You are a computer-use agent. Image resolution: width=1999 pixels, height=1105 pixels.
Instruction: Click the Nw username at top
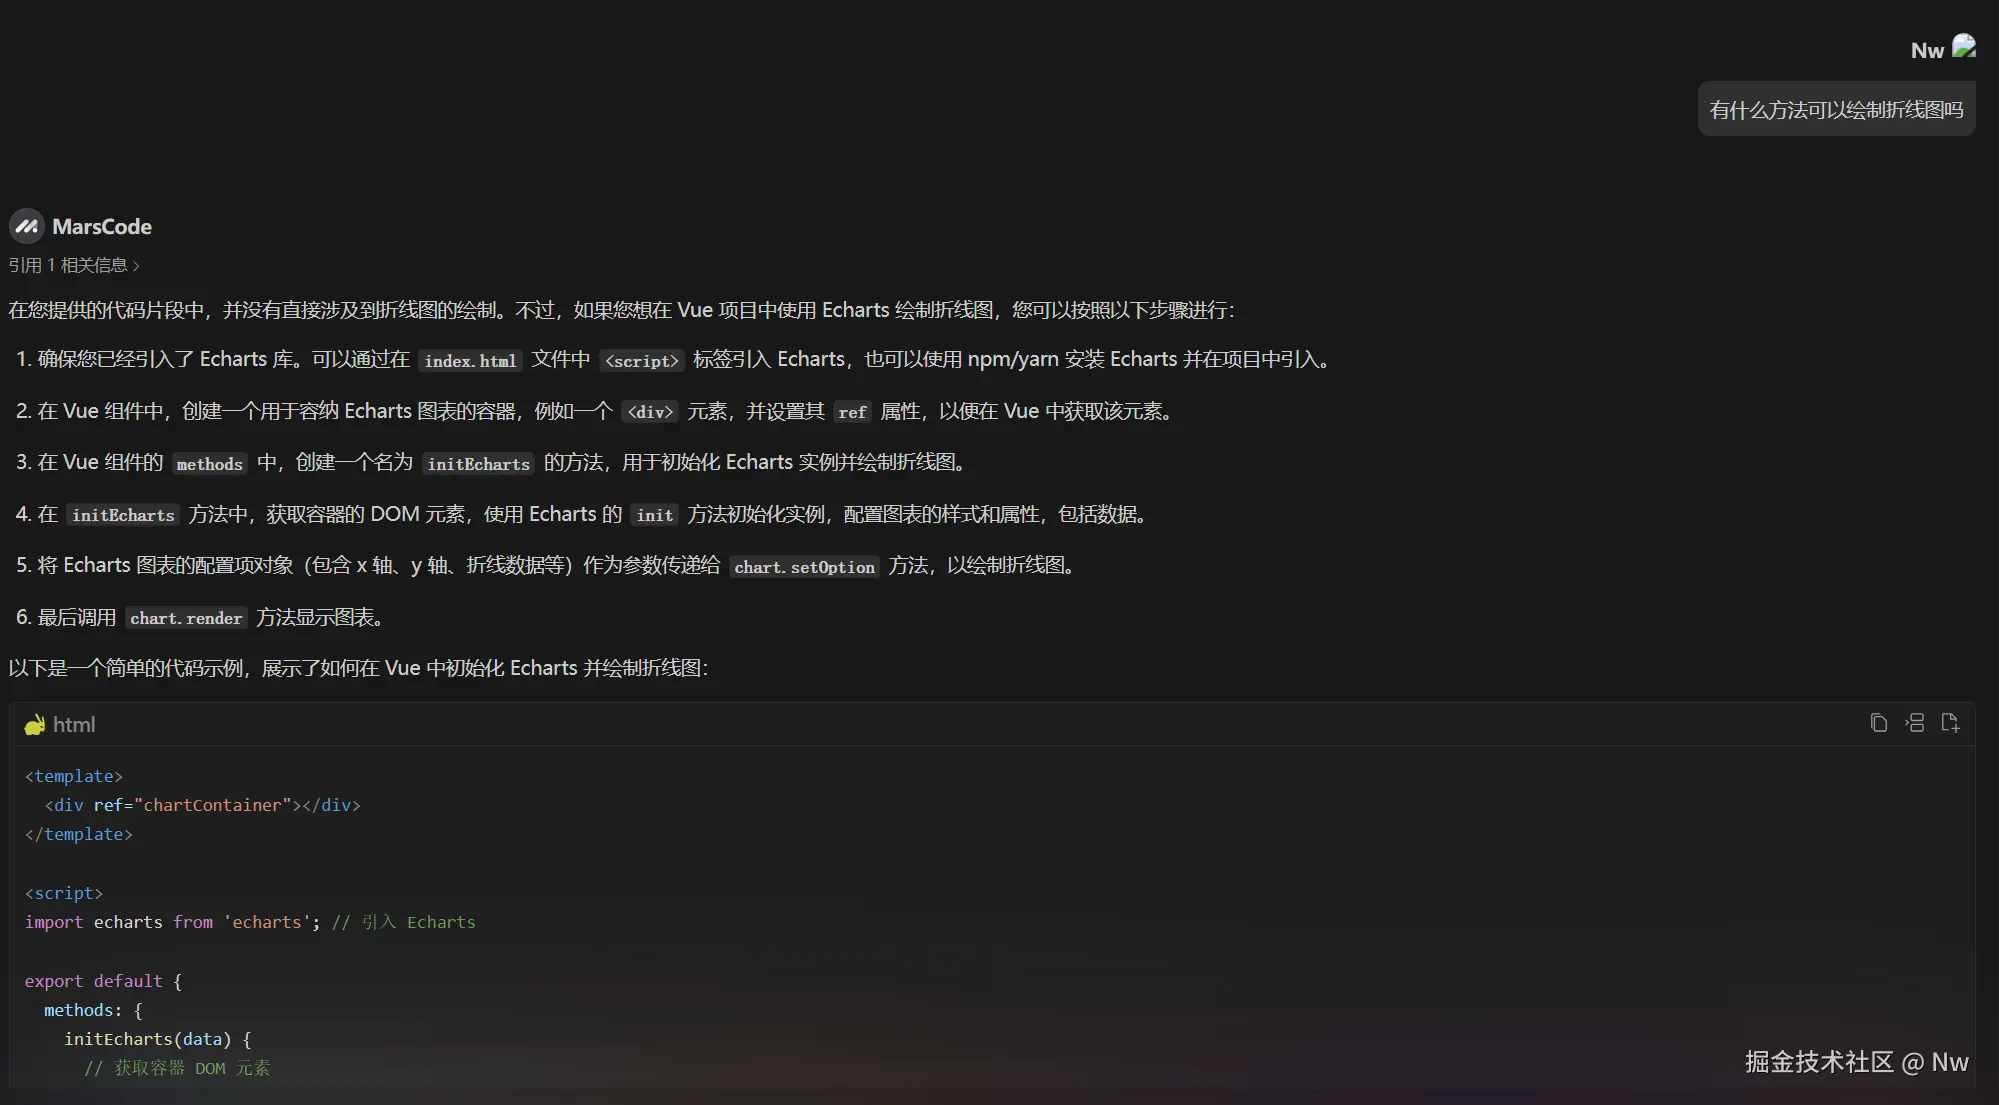pos(1927,51)
